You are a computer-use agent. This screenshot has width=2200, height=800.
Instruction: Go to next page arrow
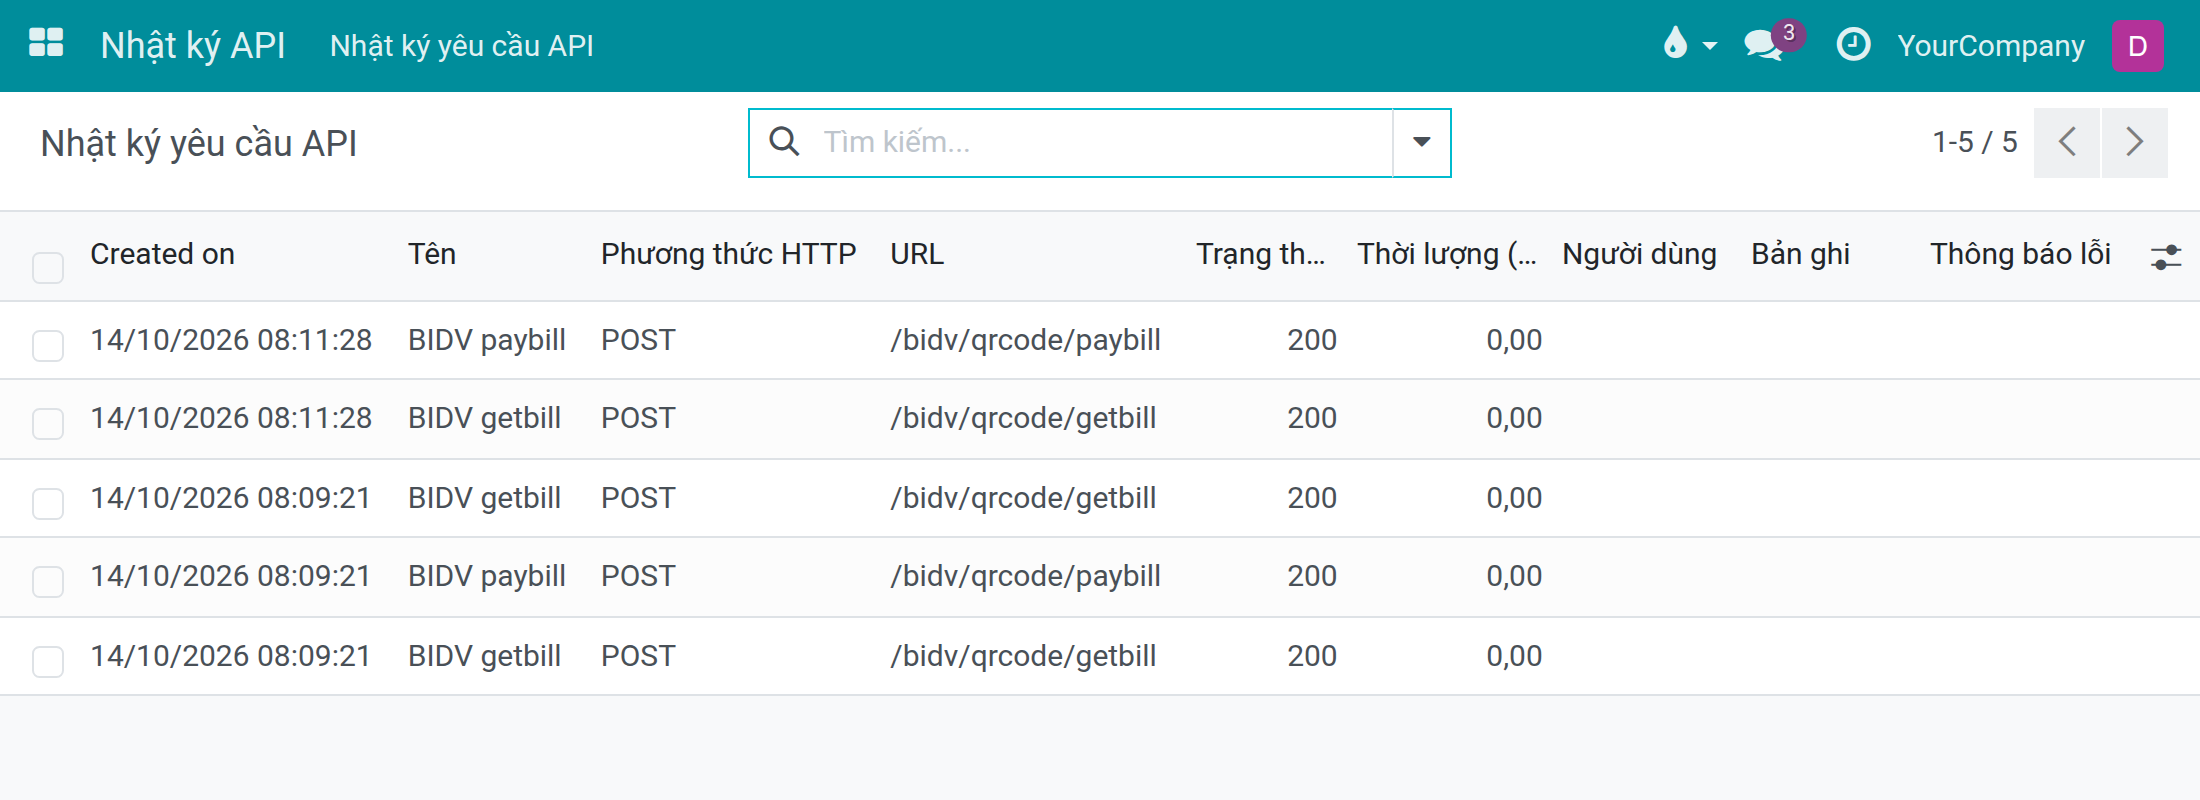tap(2135, 142)
